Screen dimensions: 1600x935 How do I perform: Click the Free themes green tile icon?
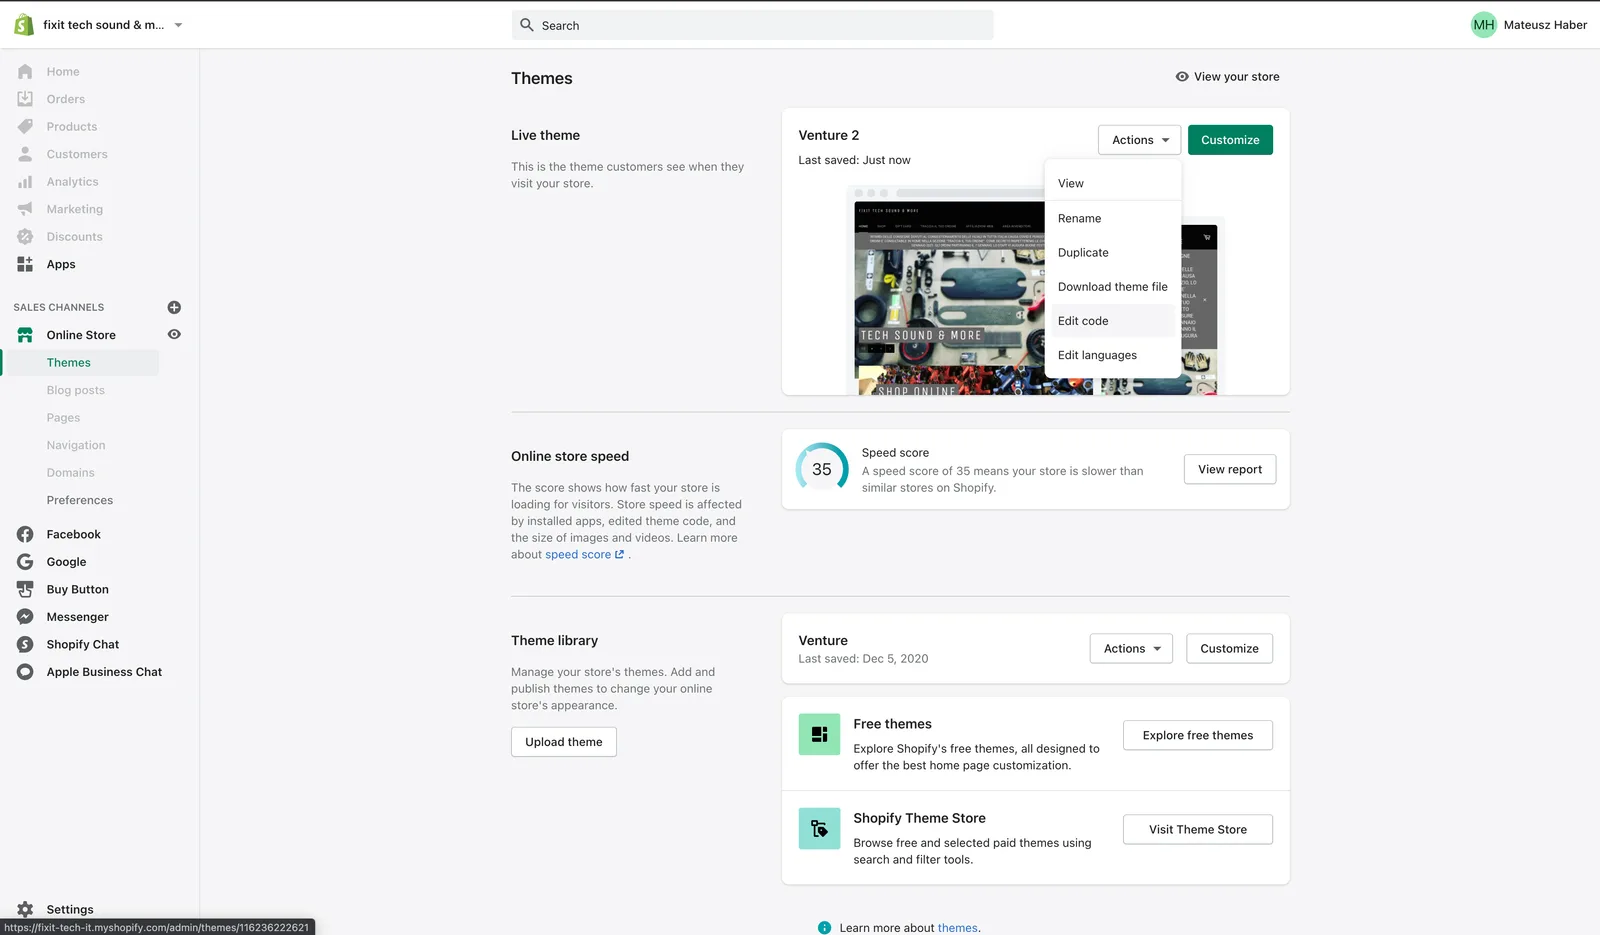click(819, 734)
